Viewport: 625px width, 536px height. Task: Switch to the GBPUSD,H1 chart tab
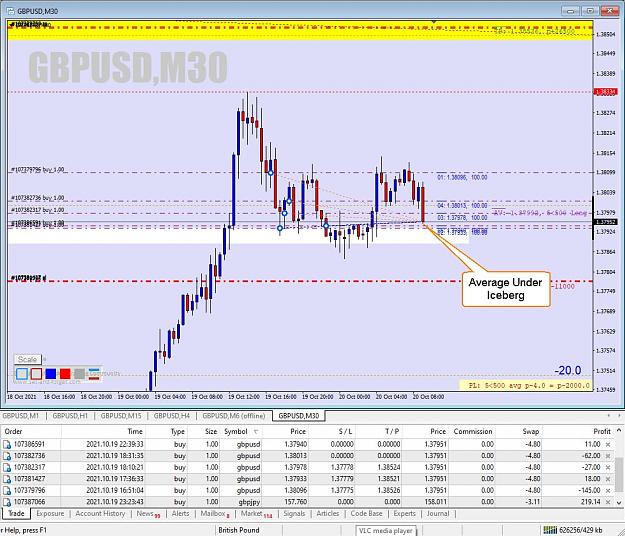click(70, 416)
